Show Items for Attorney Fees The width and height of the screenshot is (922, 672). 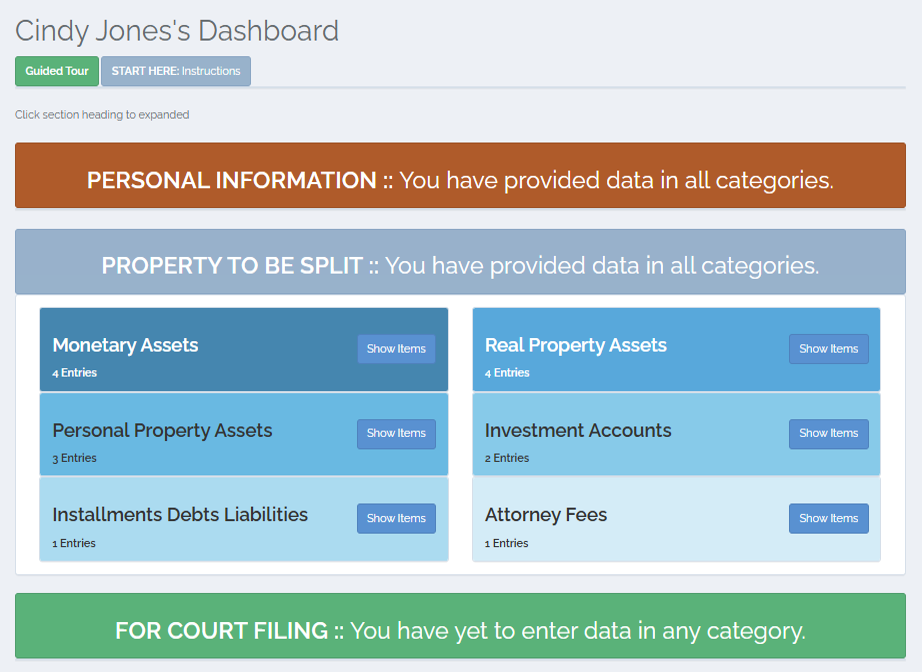click(x=828, y=518)
